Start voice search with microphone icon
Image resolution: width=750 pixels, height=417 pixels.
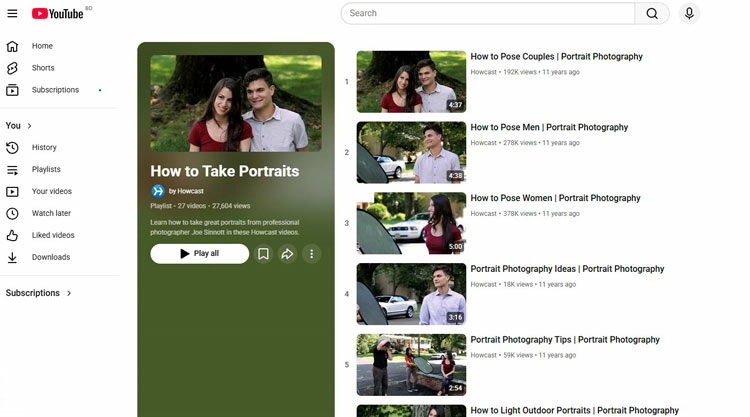[689, 13]
